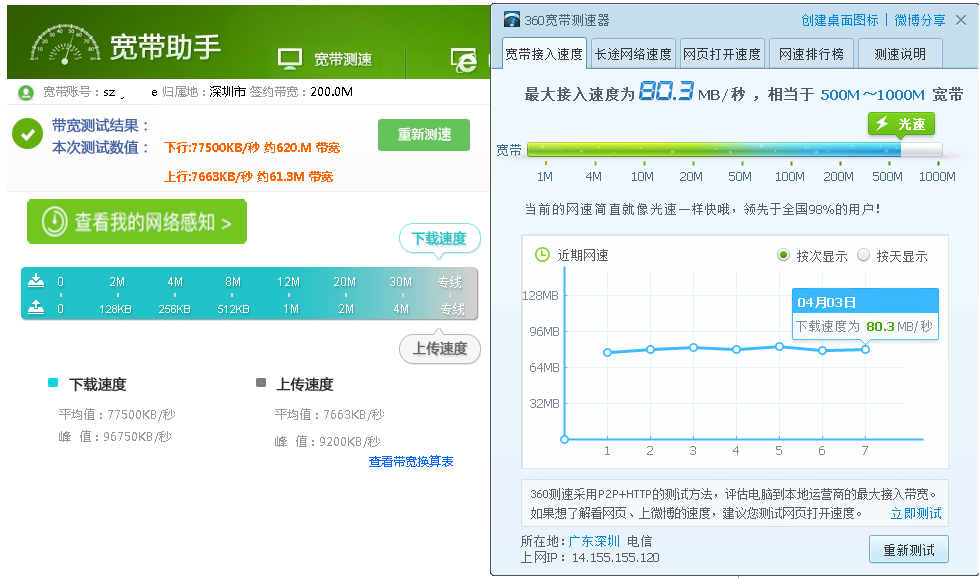Click the green 重新测速 button
979x578 pixels.
(424, 135)
